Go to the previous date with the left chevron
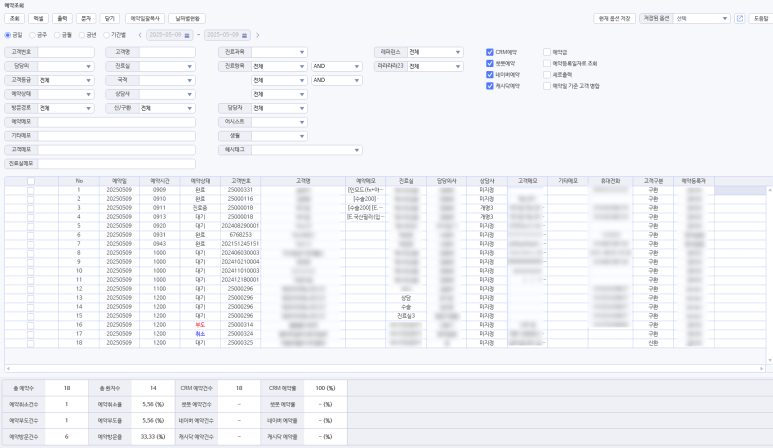The height and width of the screenshot is (448, 773). point(140,35)
